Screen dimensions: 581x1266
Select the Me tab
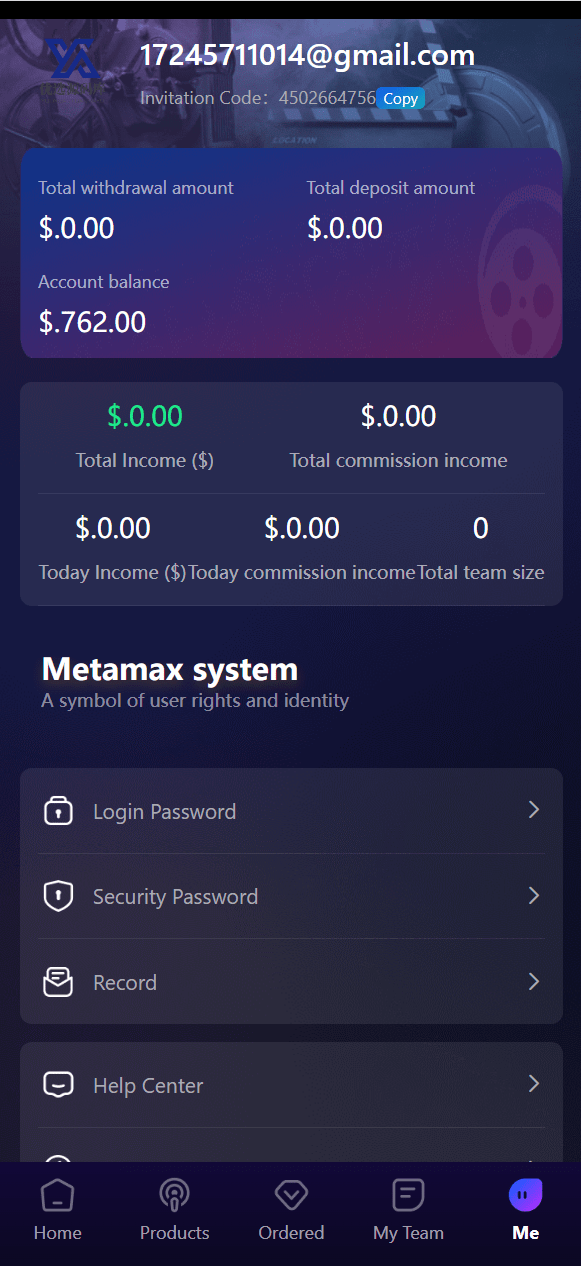(x=525, y=1210)
